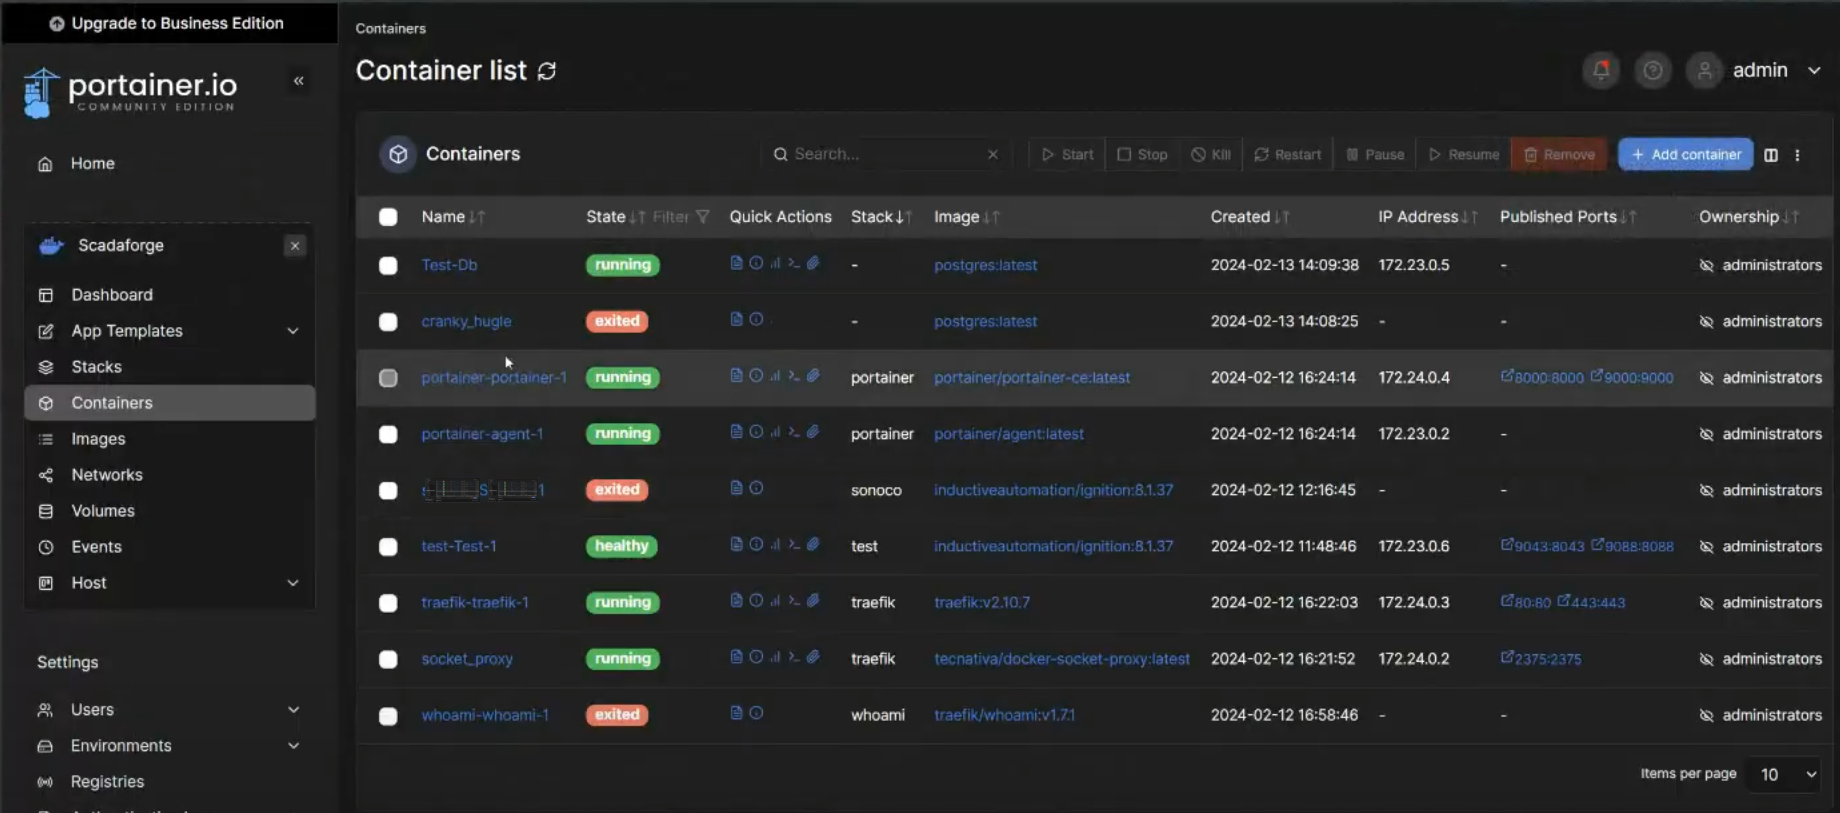The height and width of the screenshot is (813, 1840).
Task: Close the Scadaforge environment
Action: click(x=295, y=245)
